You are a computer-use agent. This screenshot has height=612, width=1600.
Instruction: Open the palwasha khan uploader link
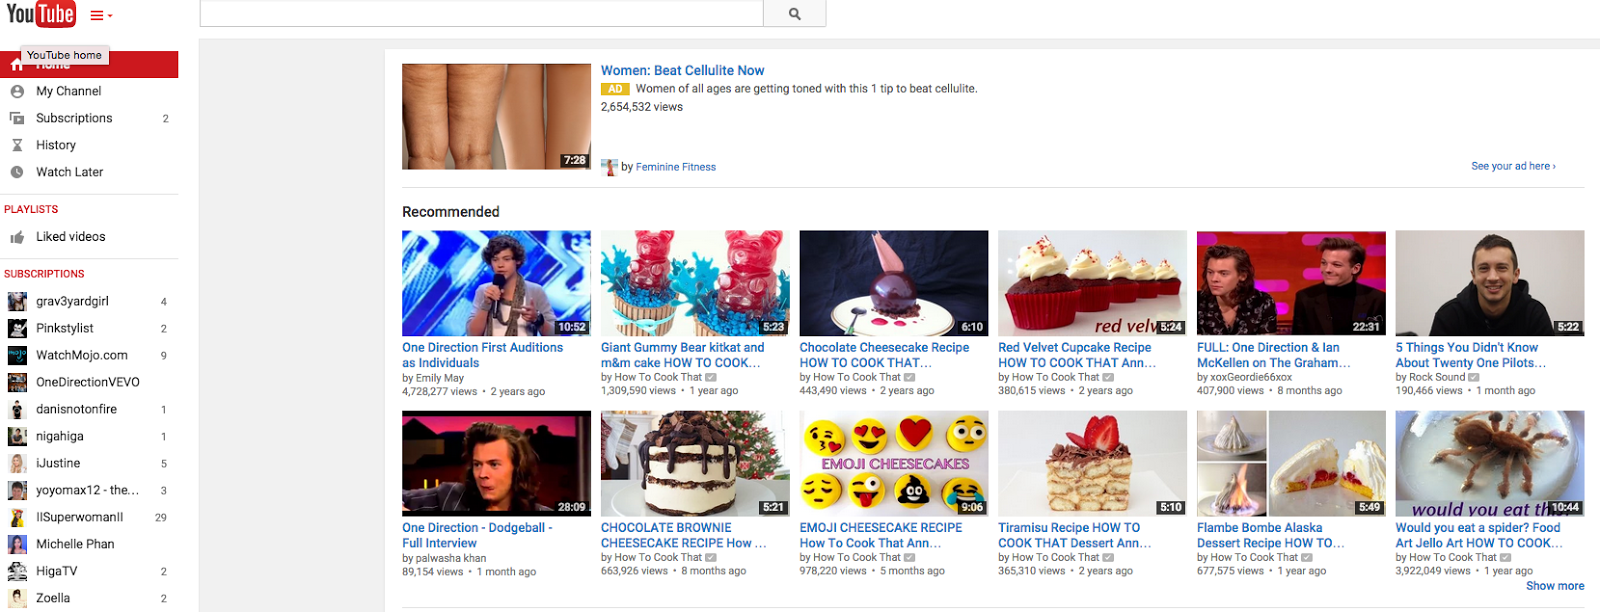pos(451,558)
